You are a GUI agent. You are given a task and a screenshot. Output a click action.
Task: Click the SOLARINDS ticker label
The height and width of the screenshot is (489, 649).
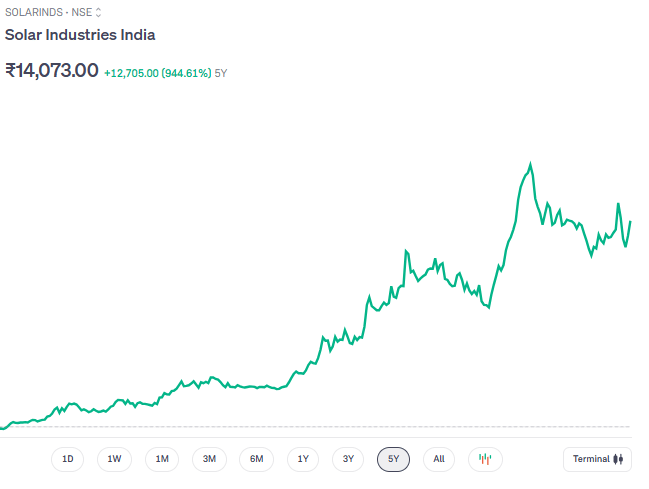point(34,13)
